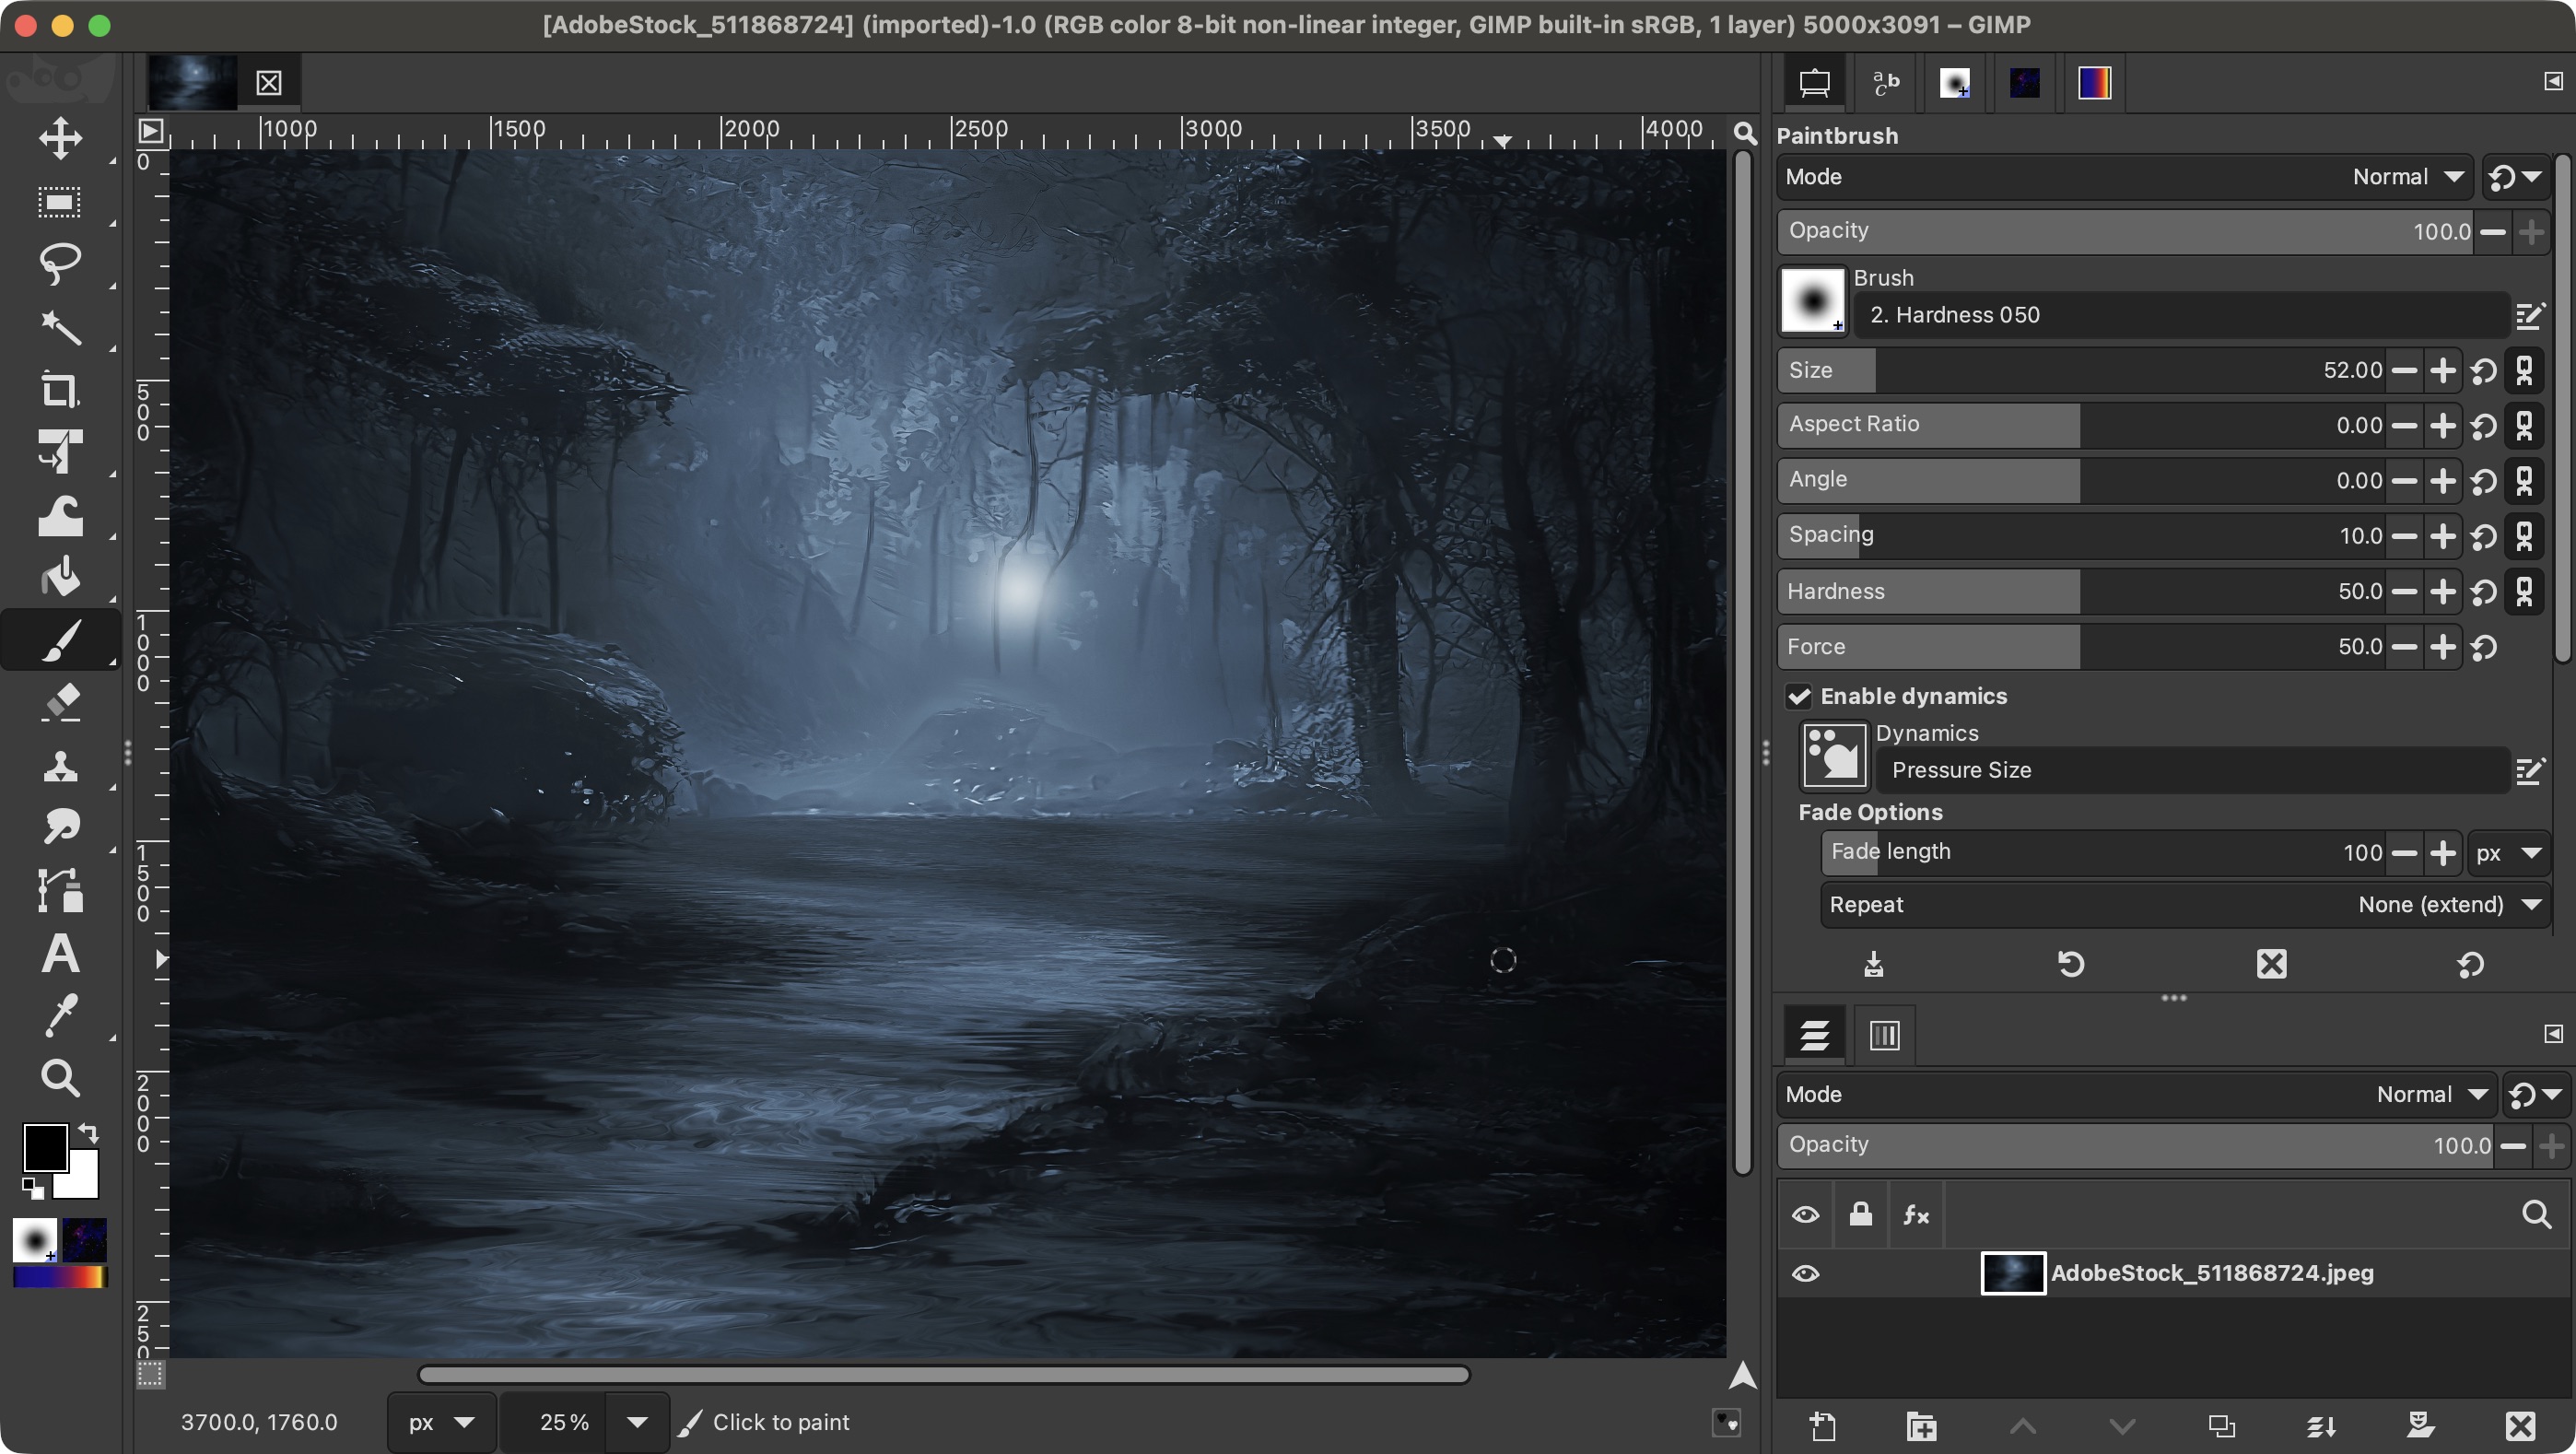Open paint mode group switch dropdown
This screenshot has height=1454, width=2576.
tap(2515, 177)
